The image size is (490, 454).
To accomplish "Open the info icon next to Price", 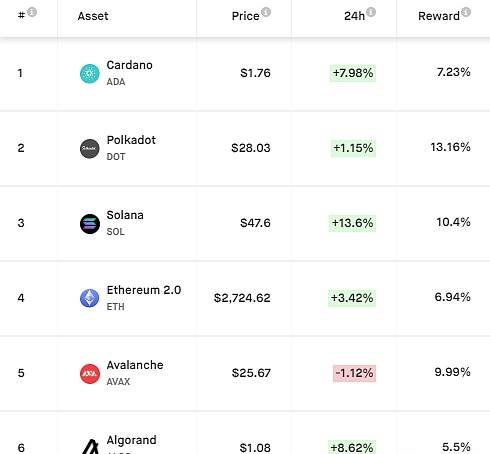I will click(266, 12).
